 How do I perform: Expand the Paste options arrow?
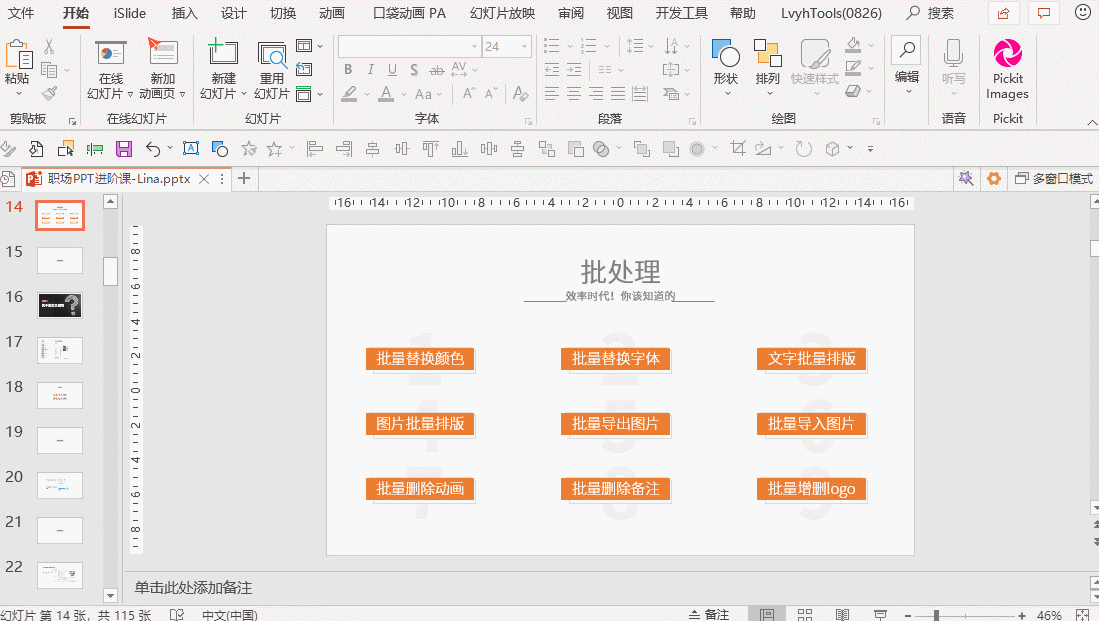18,94
